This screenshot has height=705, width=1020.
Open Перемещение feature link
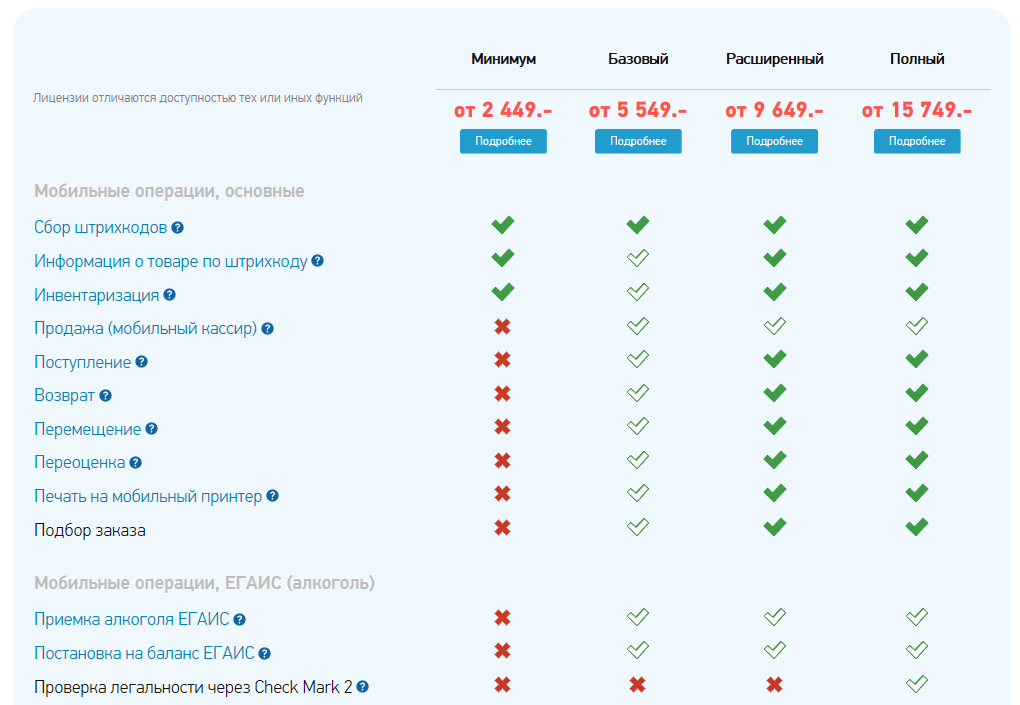[x=87, y=429]
